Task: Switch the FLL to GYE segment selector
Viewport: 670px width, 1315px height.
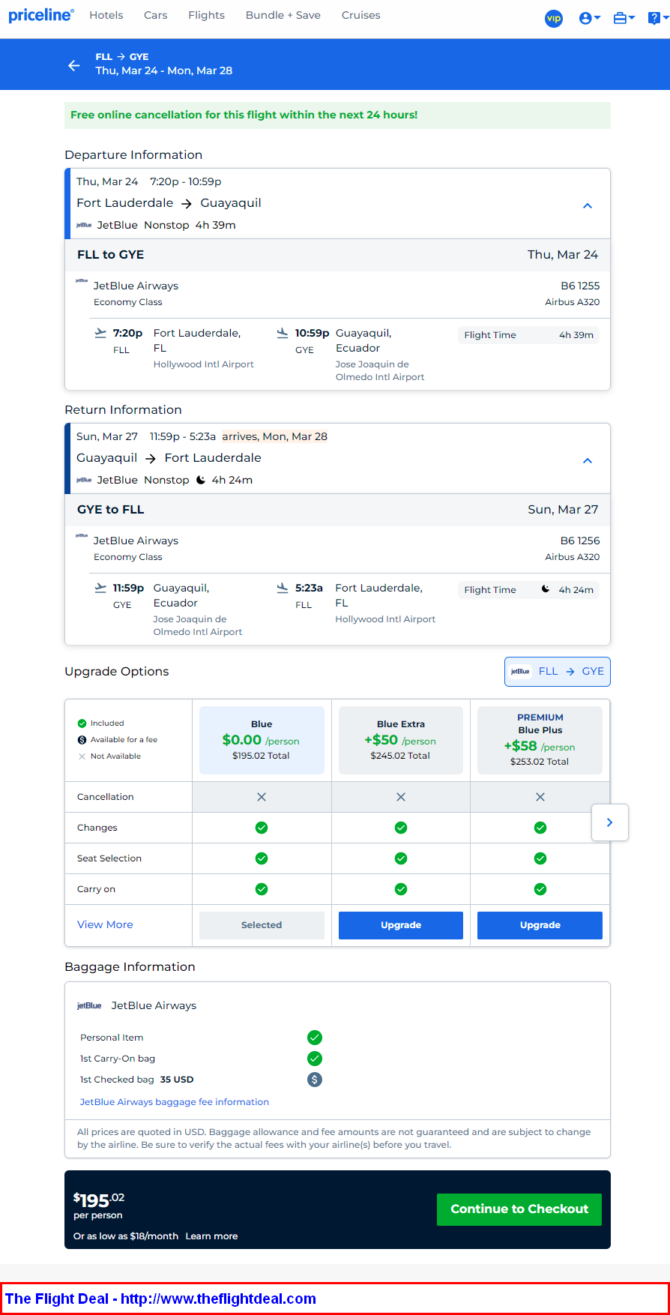Action: coord(557,671)
